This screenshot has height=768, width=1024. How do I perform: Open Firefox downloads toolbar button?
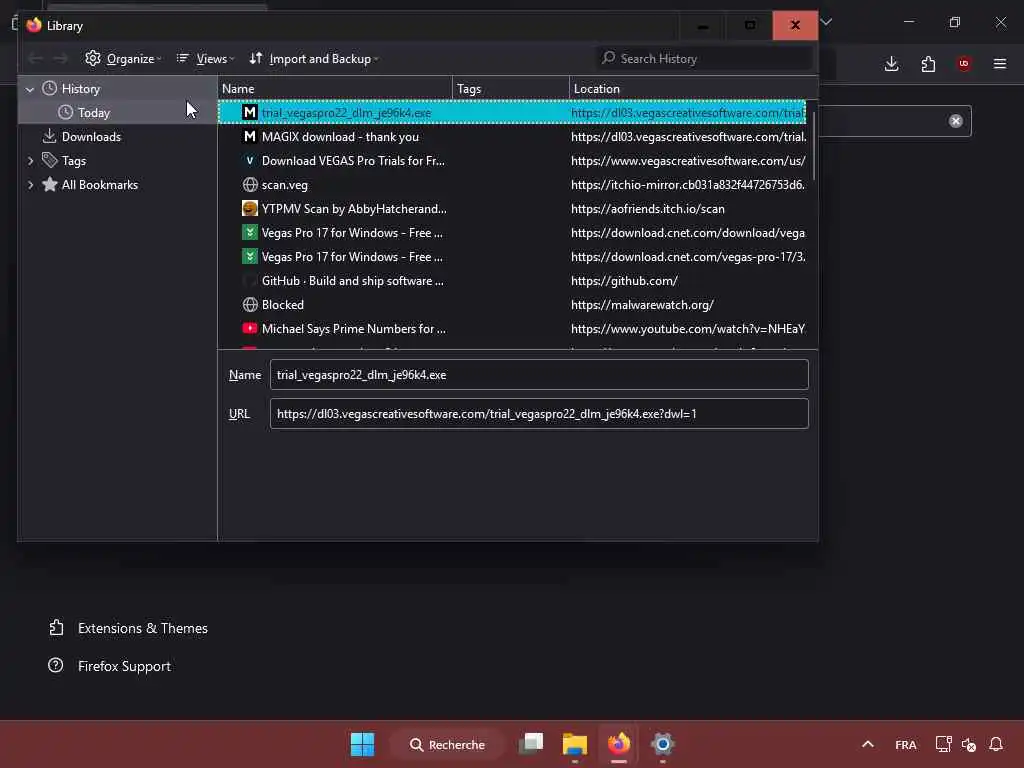(x=891, y=64)
